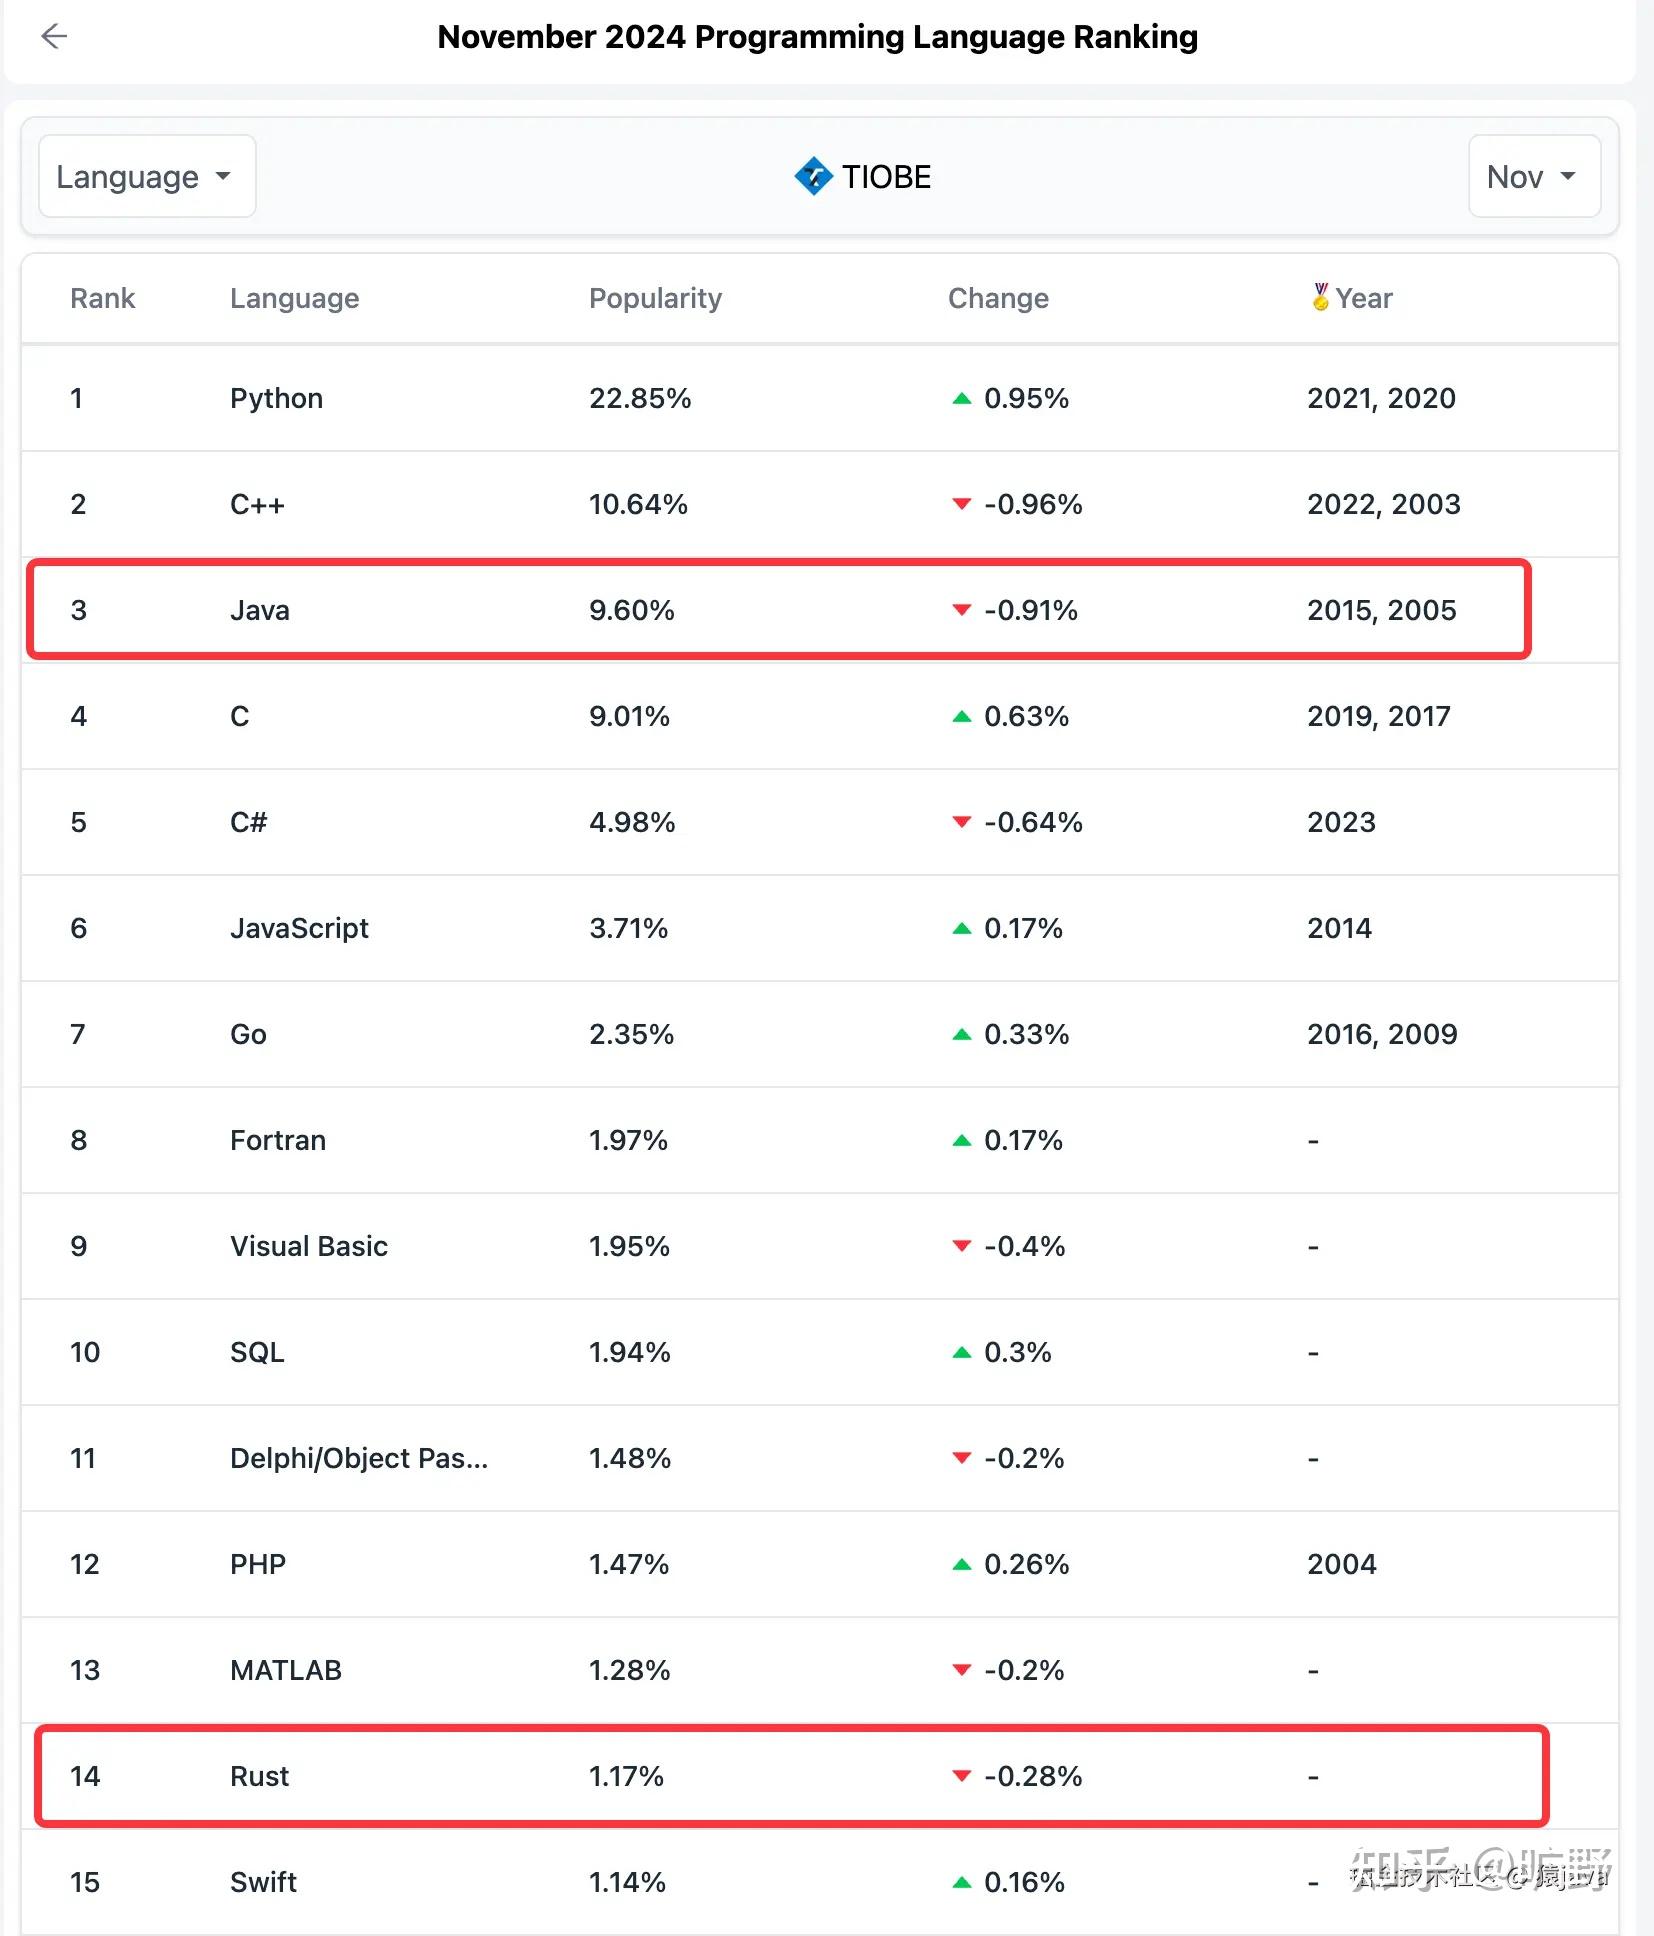This screenshot has width=1654, height=1936.
Task: Click the Fortran popularity value 1.97%
Action: pyautogui.click(x=628, y=1140)
